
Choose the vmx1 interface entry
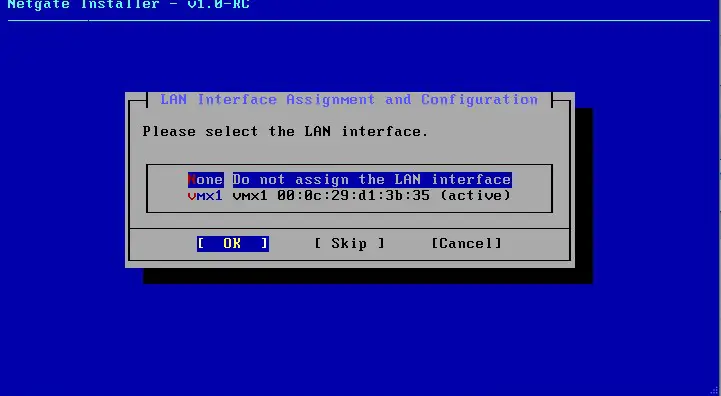(x=349, y=196)
